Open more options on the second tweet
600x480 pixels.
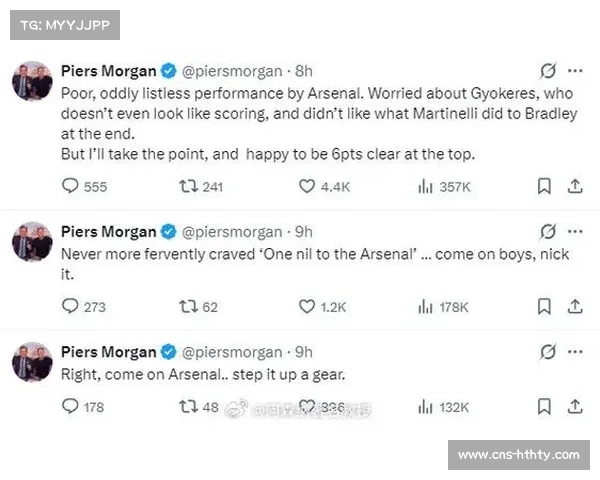(x=576, y=231)
